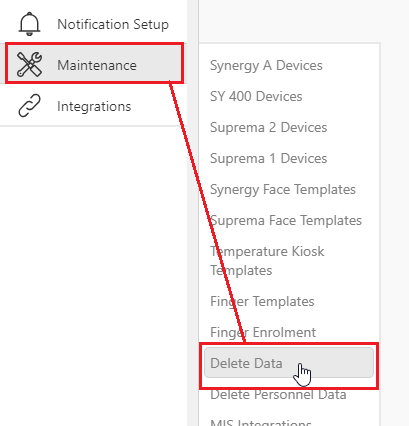Viewport: 409px width, 426px height.
Task: Open MIS Integrations at submenu bottom
Action: click(261, 422)
